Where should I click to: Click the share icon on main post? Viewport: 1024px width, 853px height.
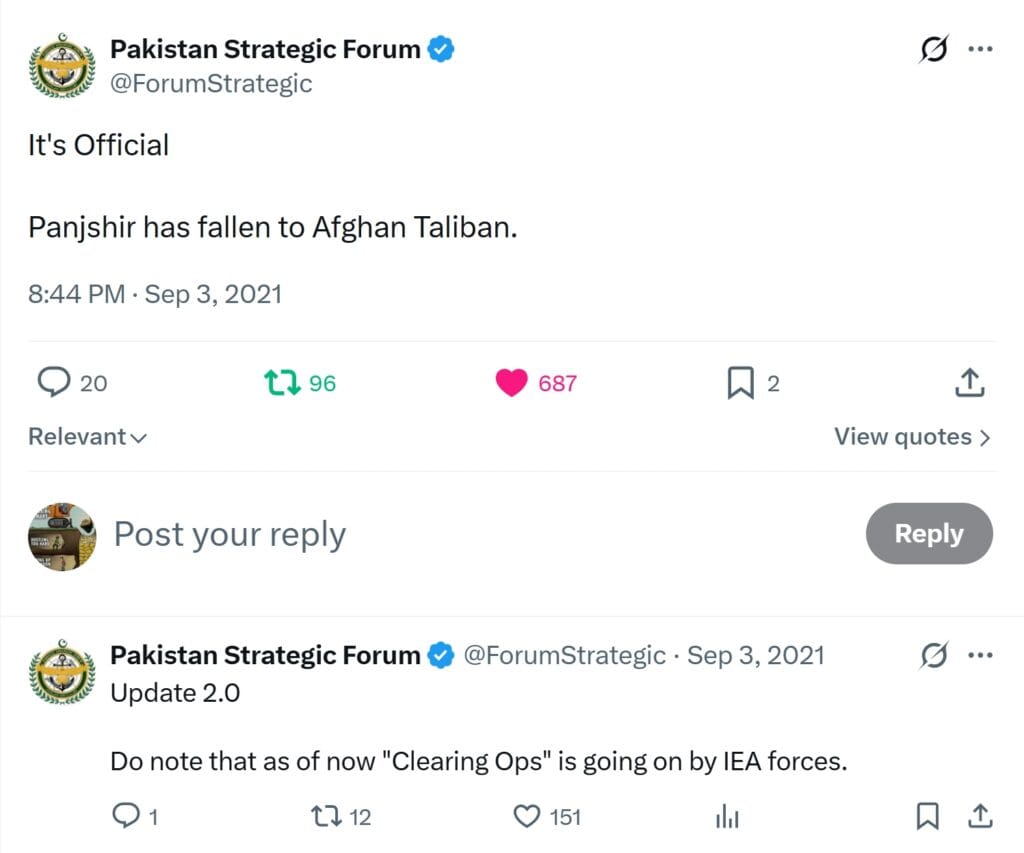point(970,382)
